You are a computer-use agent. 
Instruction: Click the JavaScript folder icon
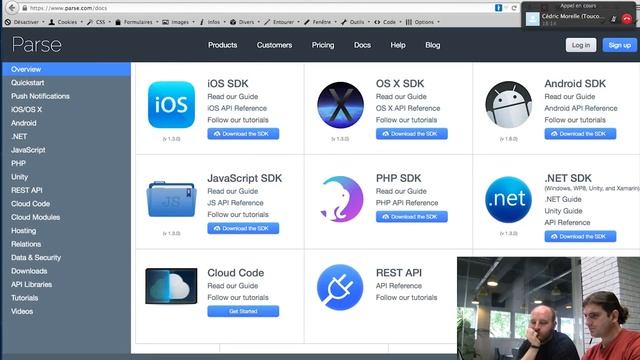click(x=171, y=199)
